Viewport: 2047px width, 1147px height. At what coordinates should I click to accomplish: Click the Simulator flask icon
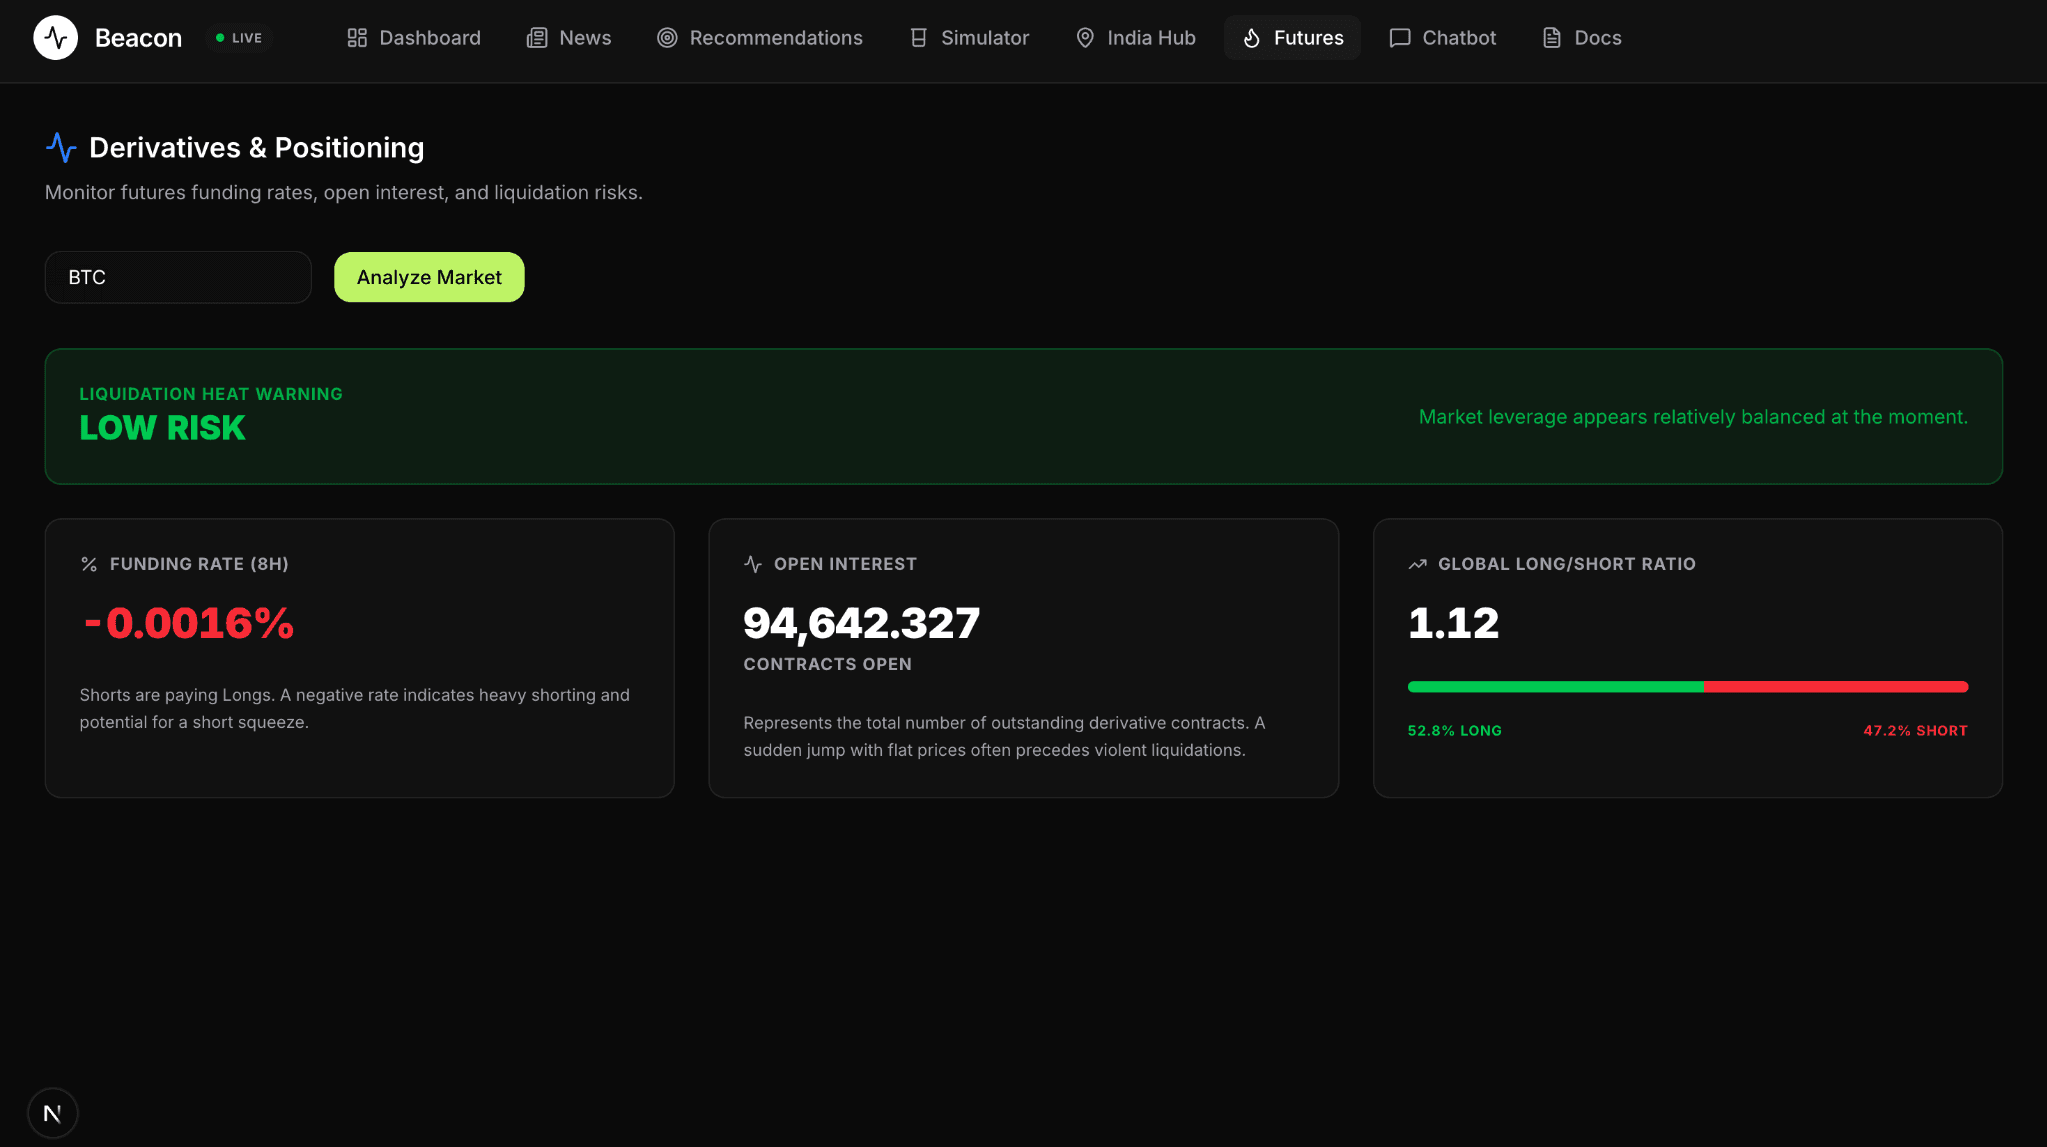coord(918,38)
